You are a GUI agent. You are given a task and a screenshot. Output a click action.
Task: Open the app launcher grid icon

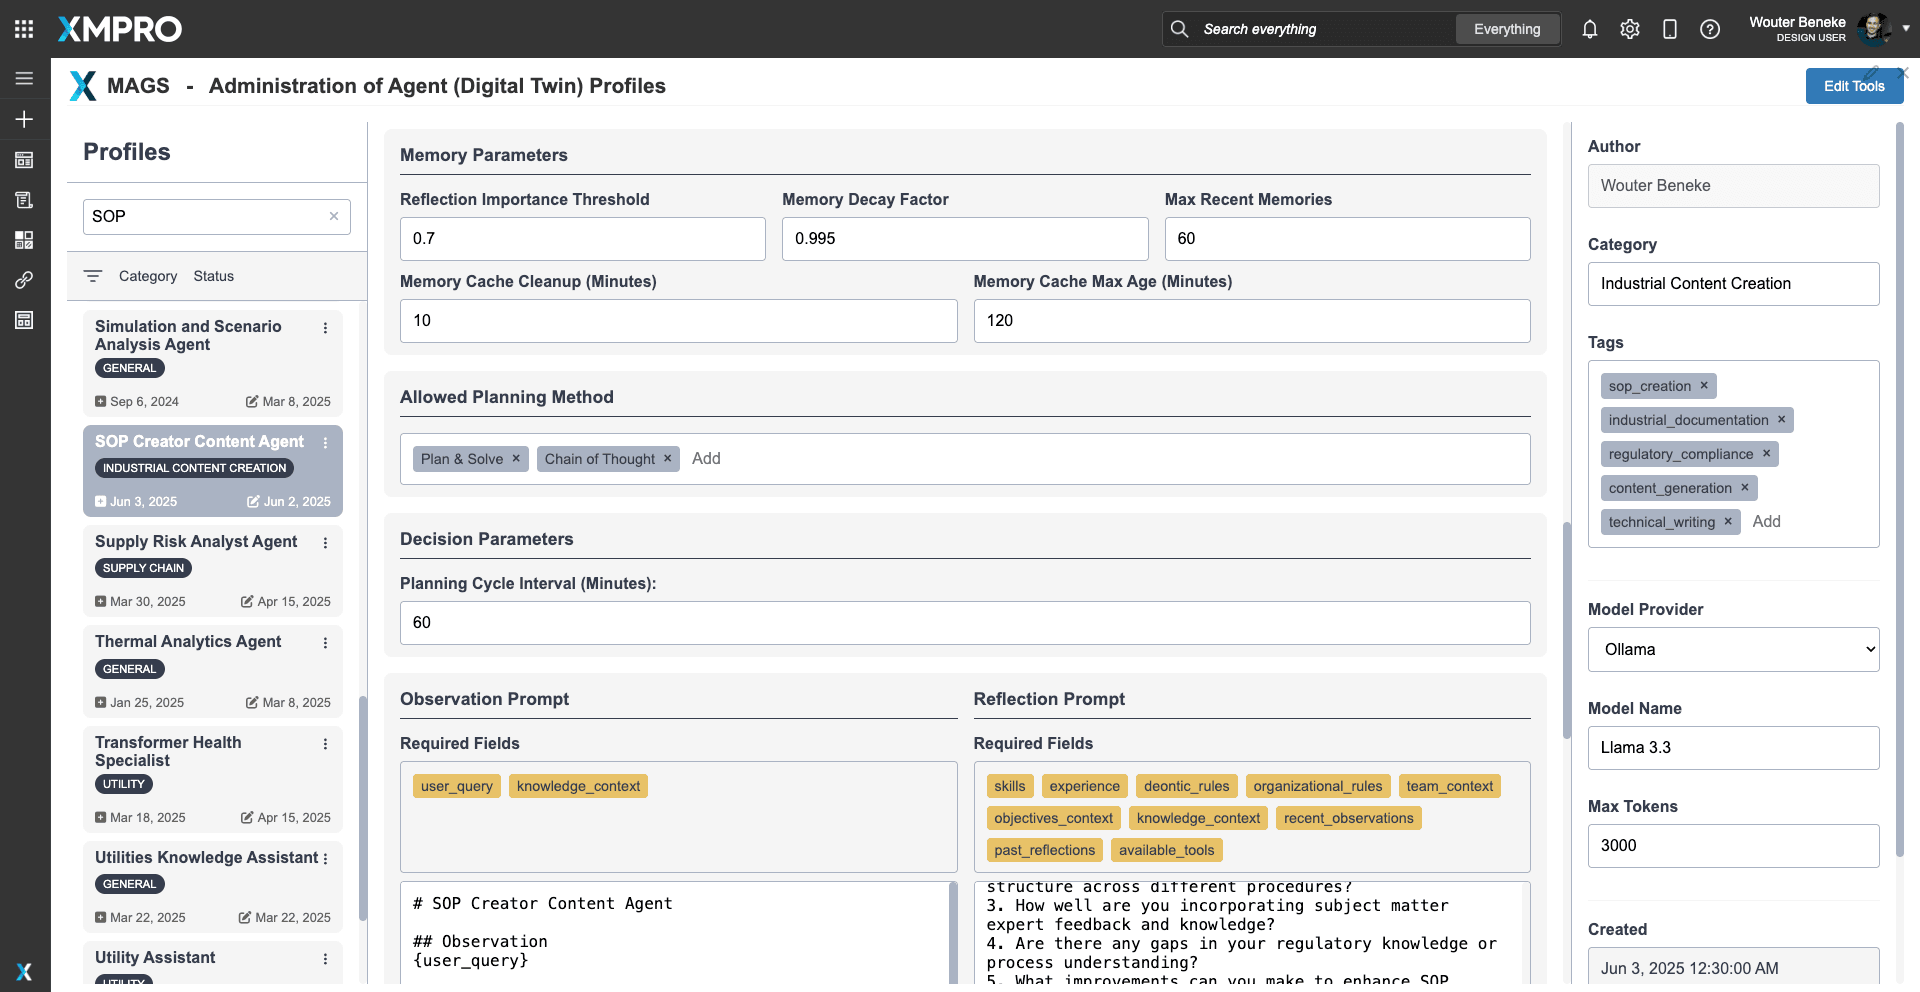point(24,29)
